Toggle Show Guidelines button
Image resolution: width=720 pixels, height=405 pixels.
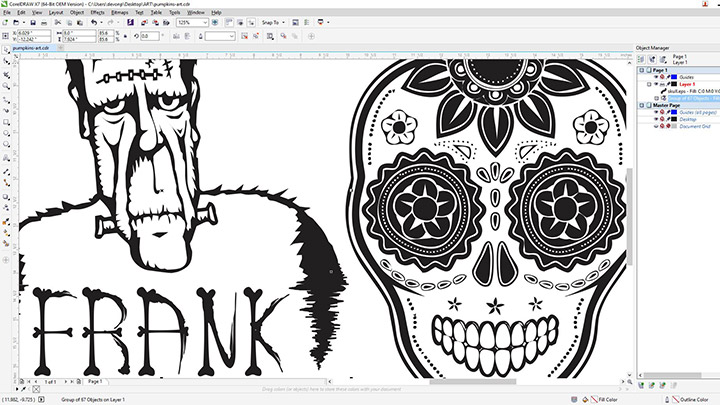[x=251, y=22]
